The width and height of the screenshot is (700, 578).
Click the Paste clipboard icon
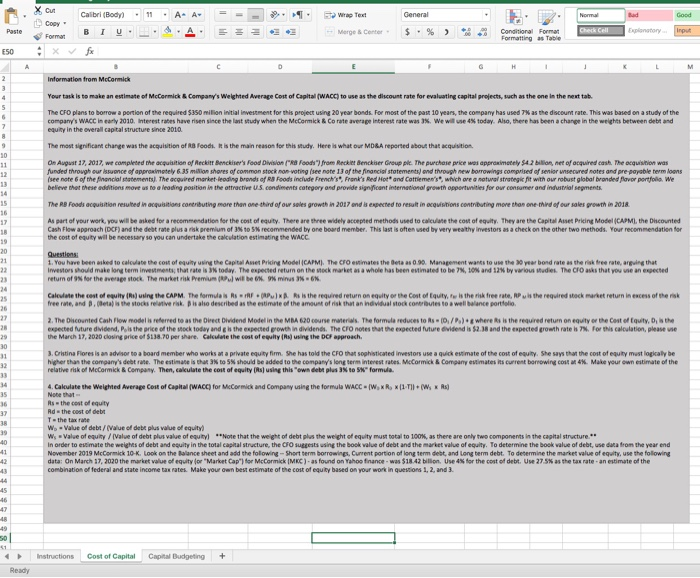pyautogui.click(x=11, y=17)
